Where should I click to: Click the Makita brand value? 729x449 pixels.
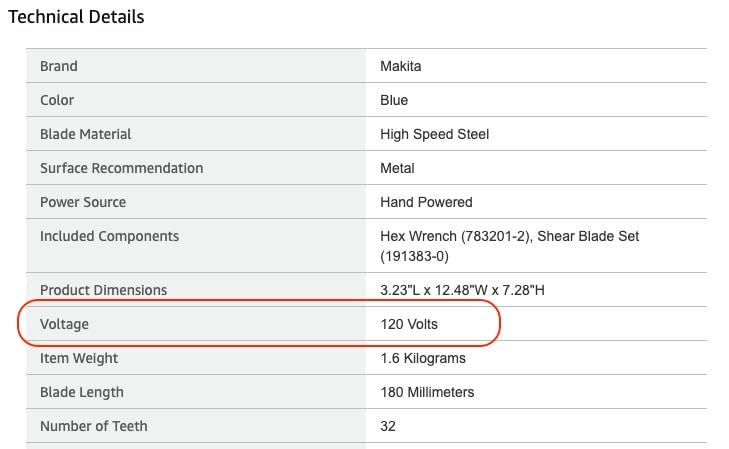[x=400, y=66]
